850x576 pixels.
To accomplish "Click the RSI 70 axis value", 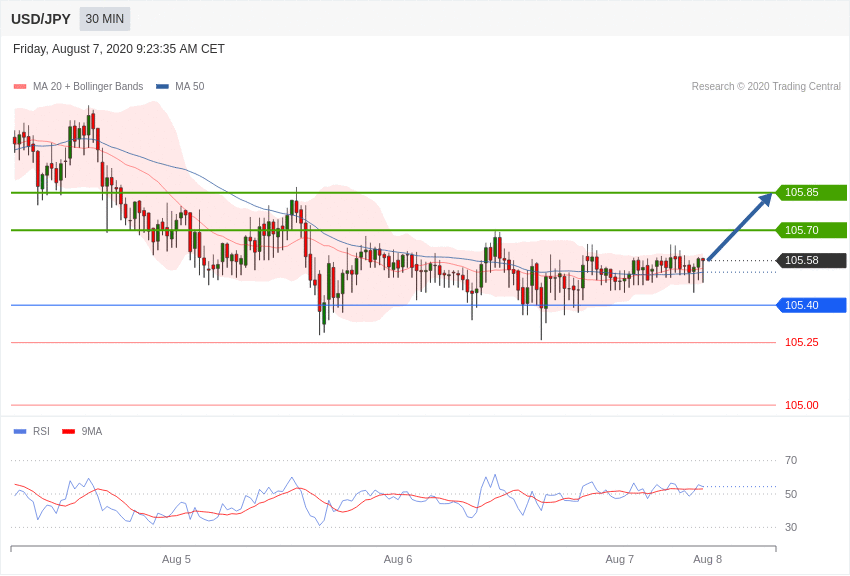I will [x=791, y=461].
